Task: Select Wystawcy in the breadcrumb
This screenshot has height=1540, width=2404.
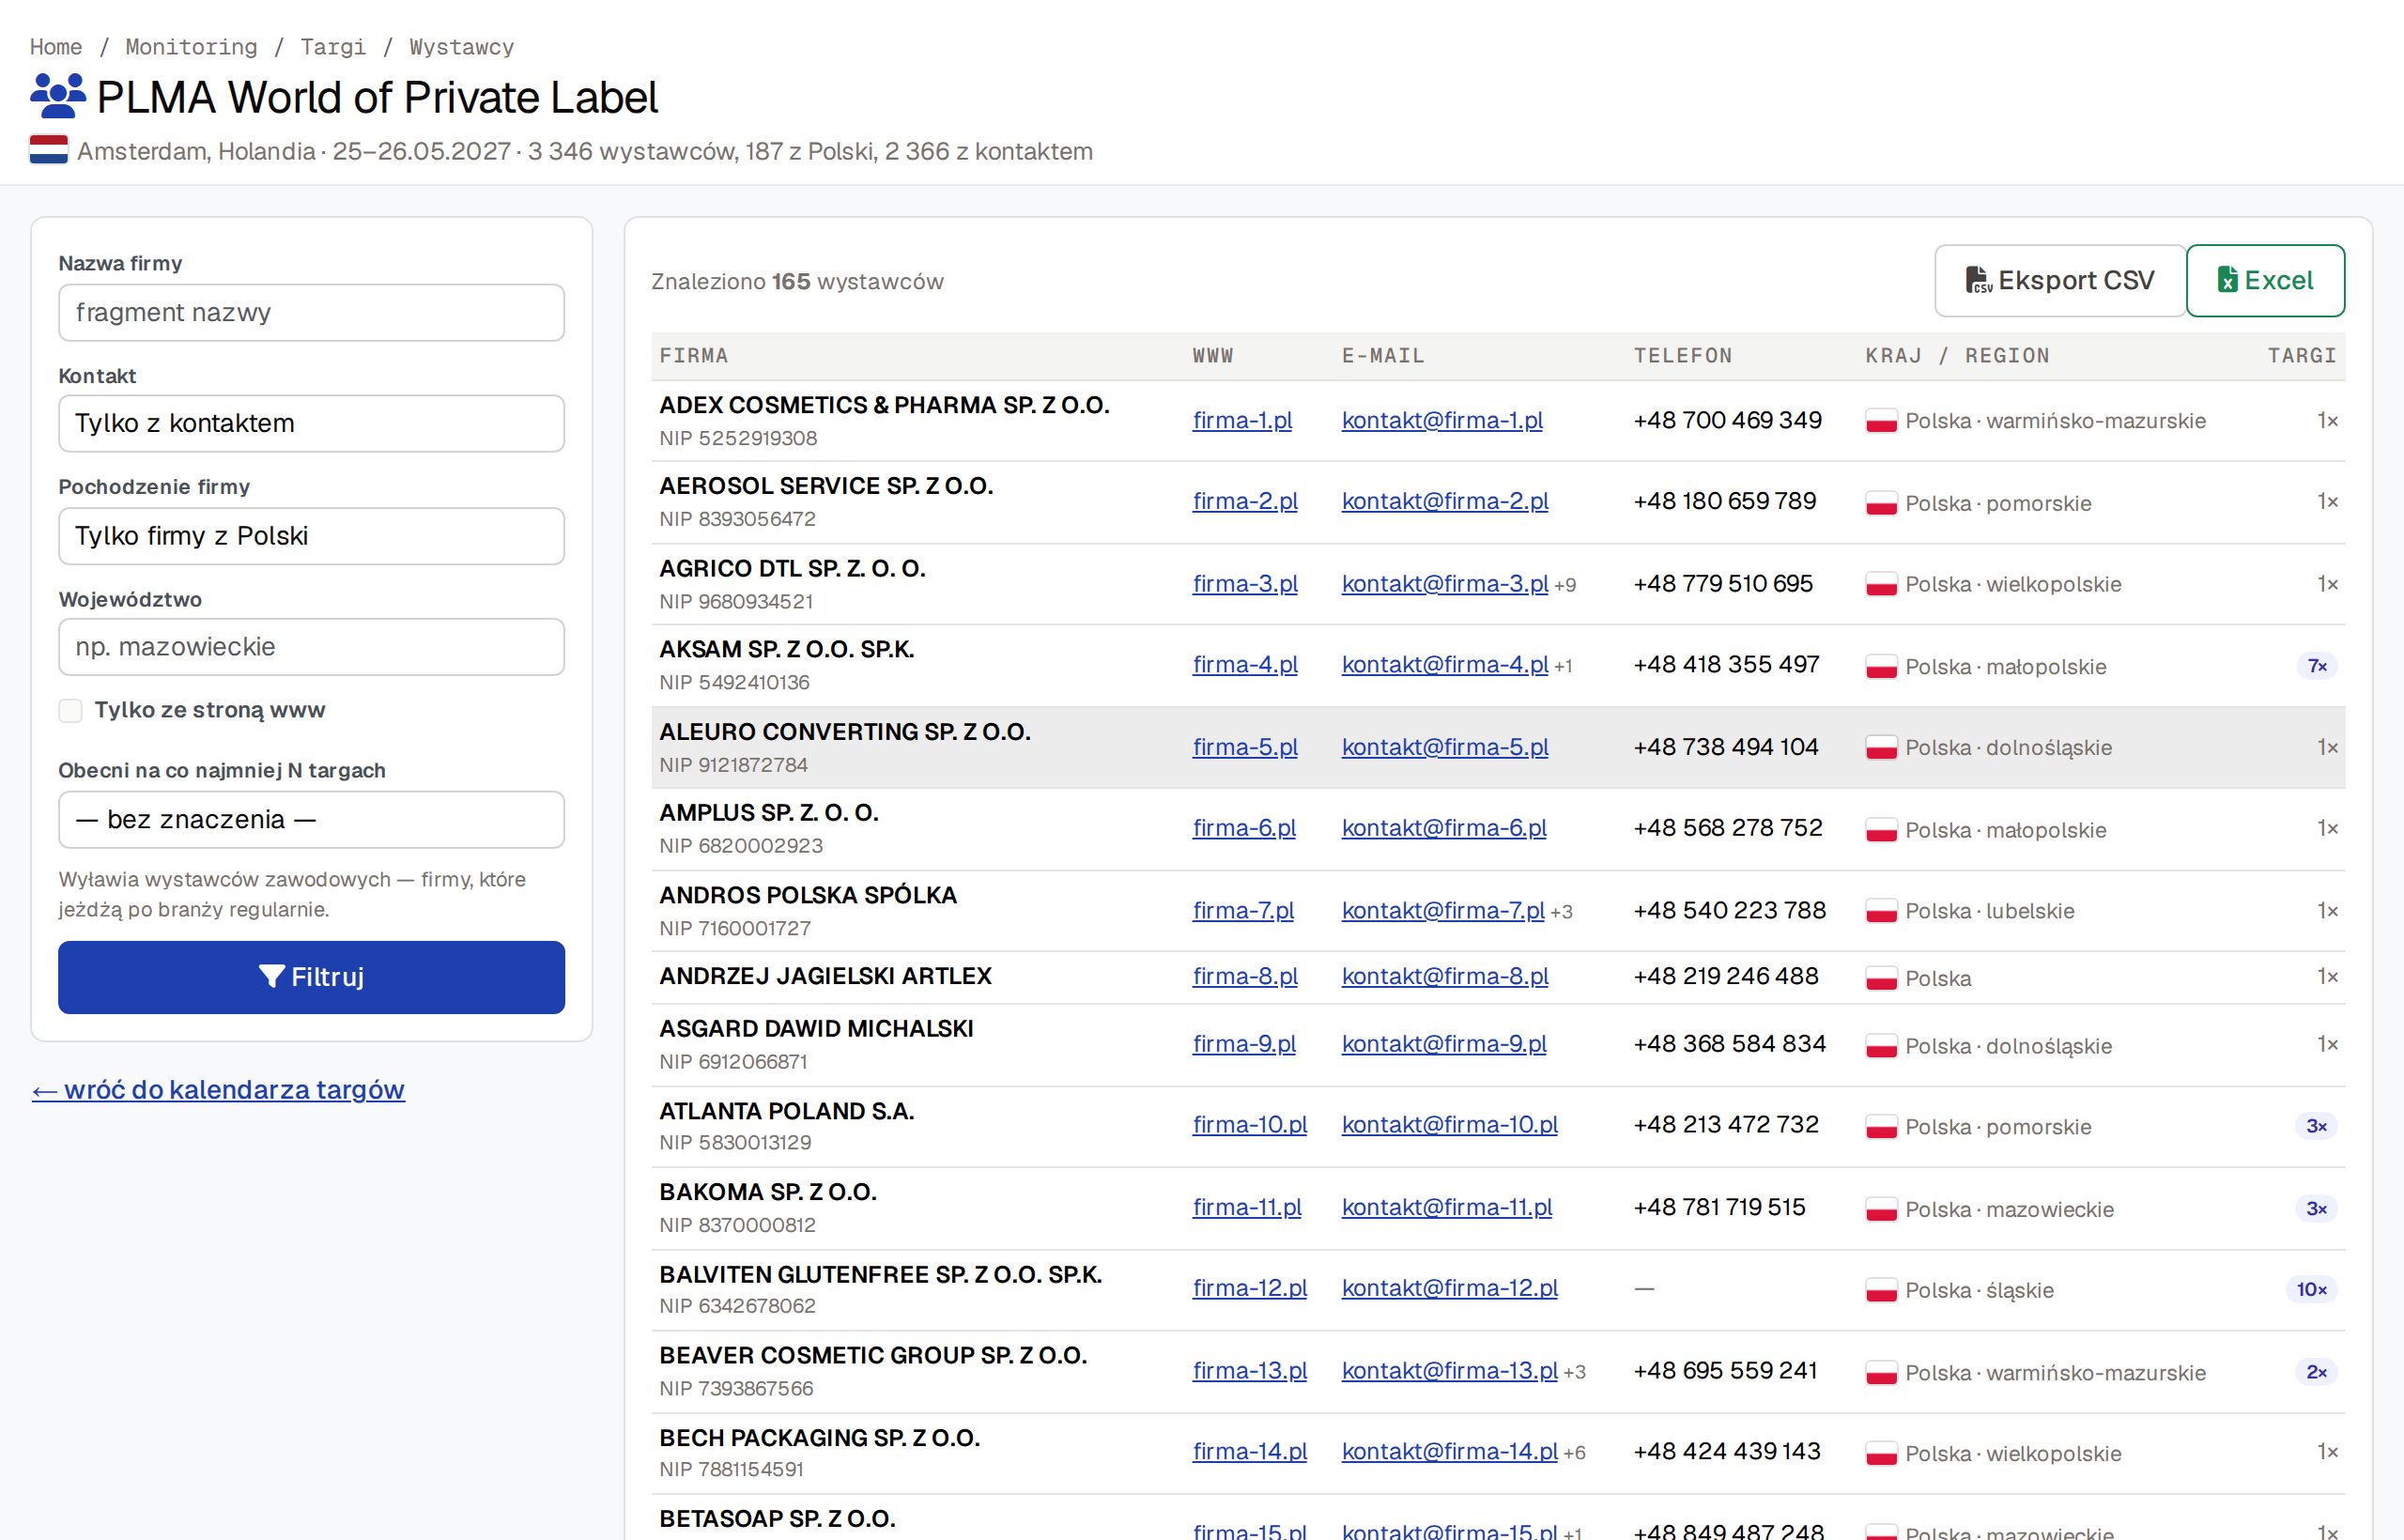Action: pos(461,47)
